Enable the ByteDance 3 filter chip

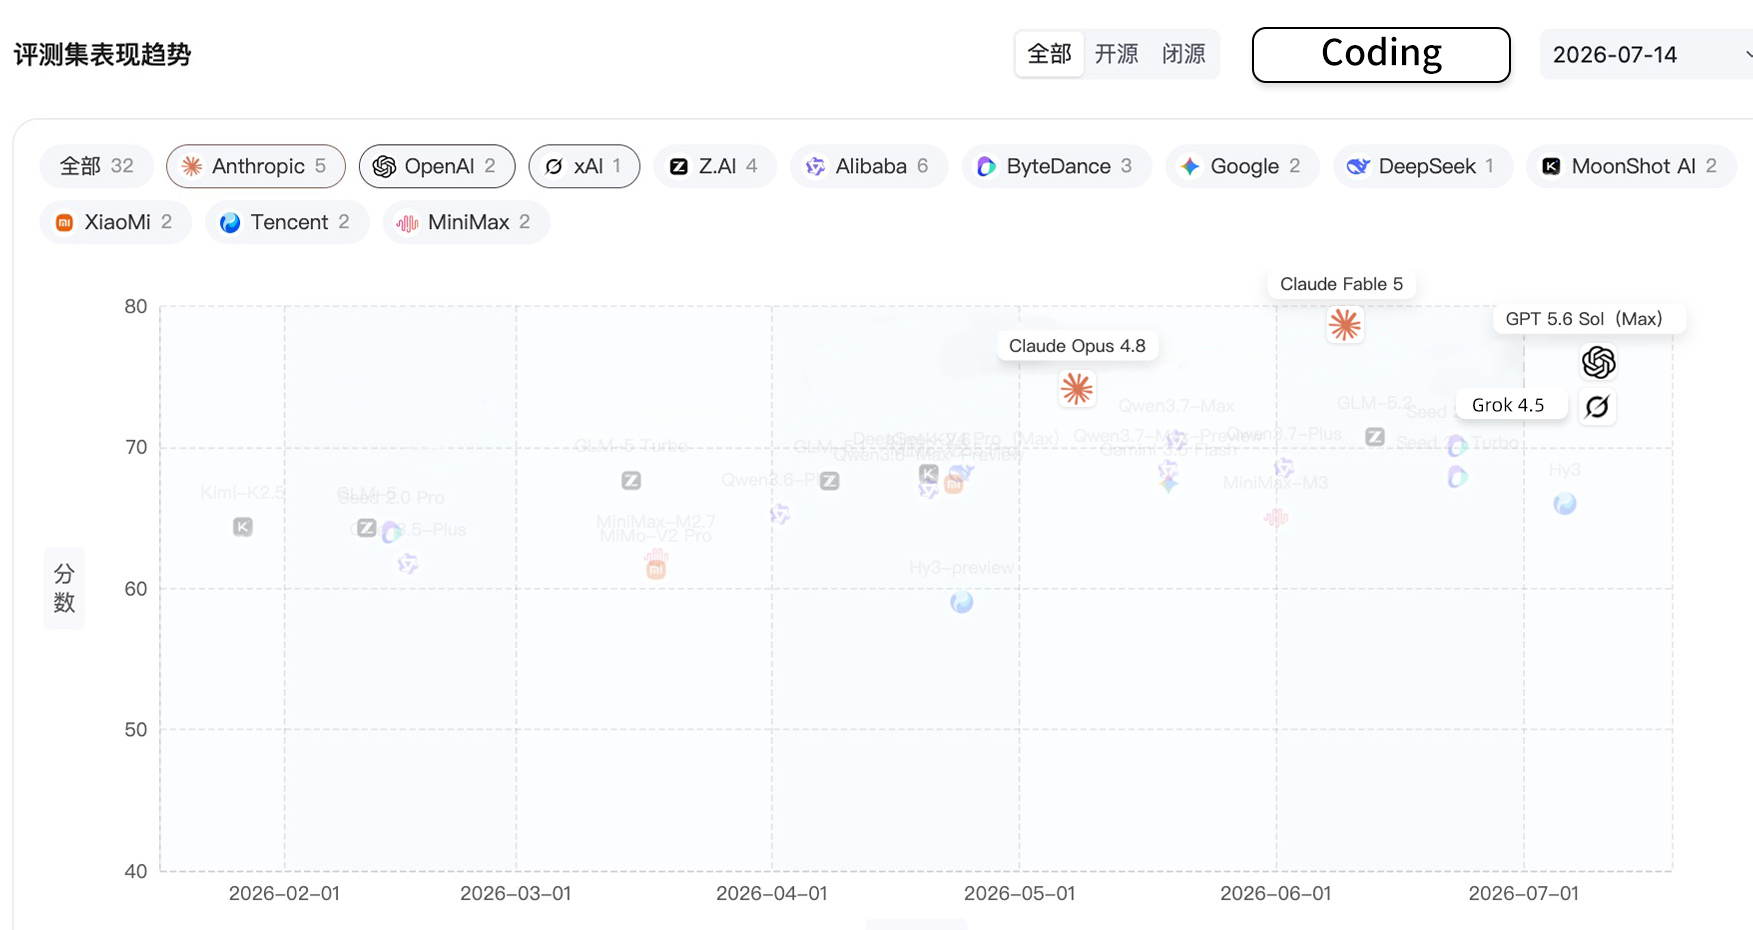1057,166
